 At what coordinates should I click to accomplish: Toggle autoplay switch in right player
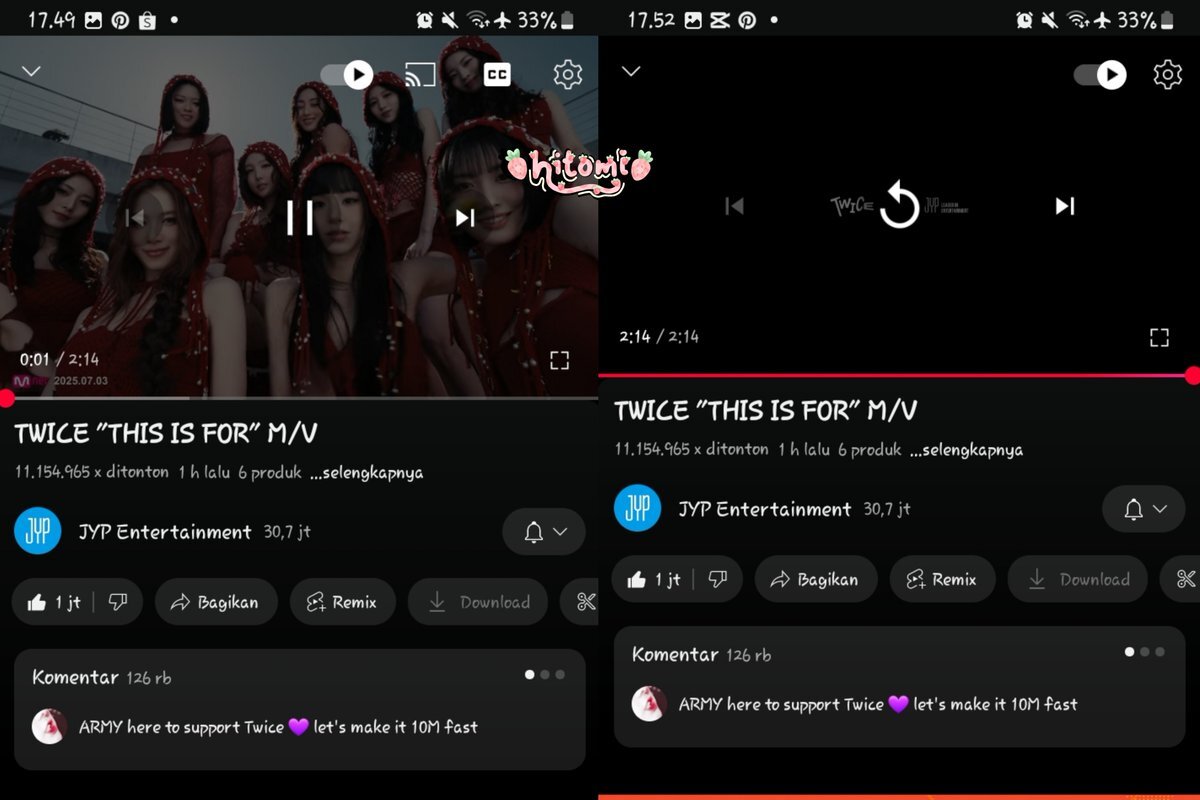point(1100,75)
